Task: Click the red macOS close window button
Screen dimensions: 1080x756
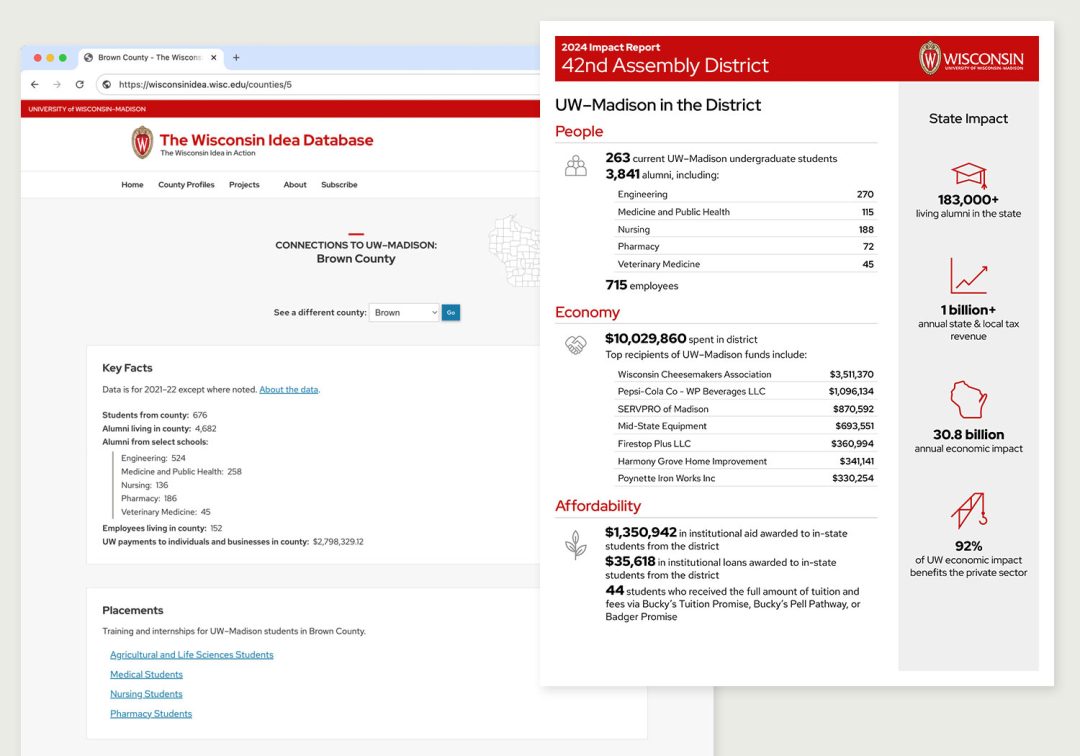Action: [38, 58]
